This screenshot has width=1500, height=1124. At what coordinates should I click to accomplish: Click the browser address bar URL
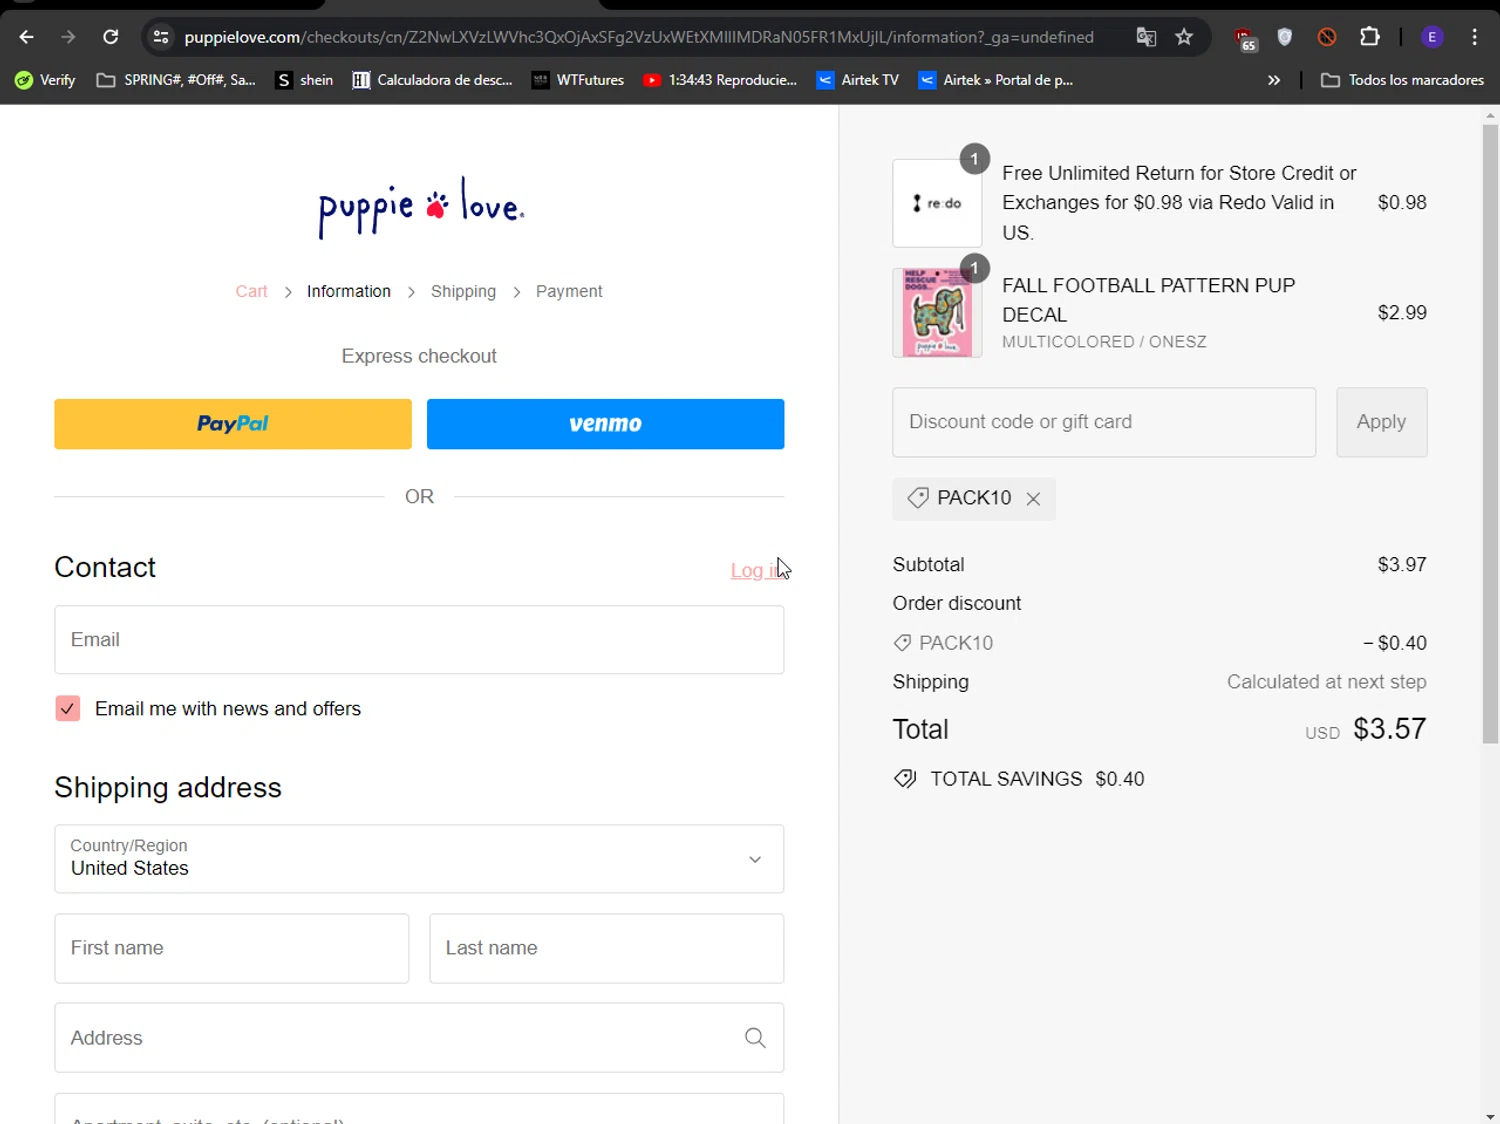tap(639, 37)
